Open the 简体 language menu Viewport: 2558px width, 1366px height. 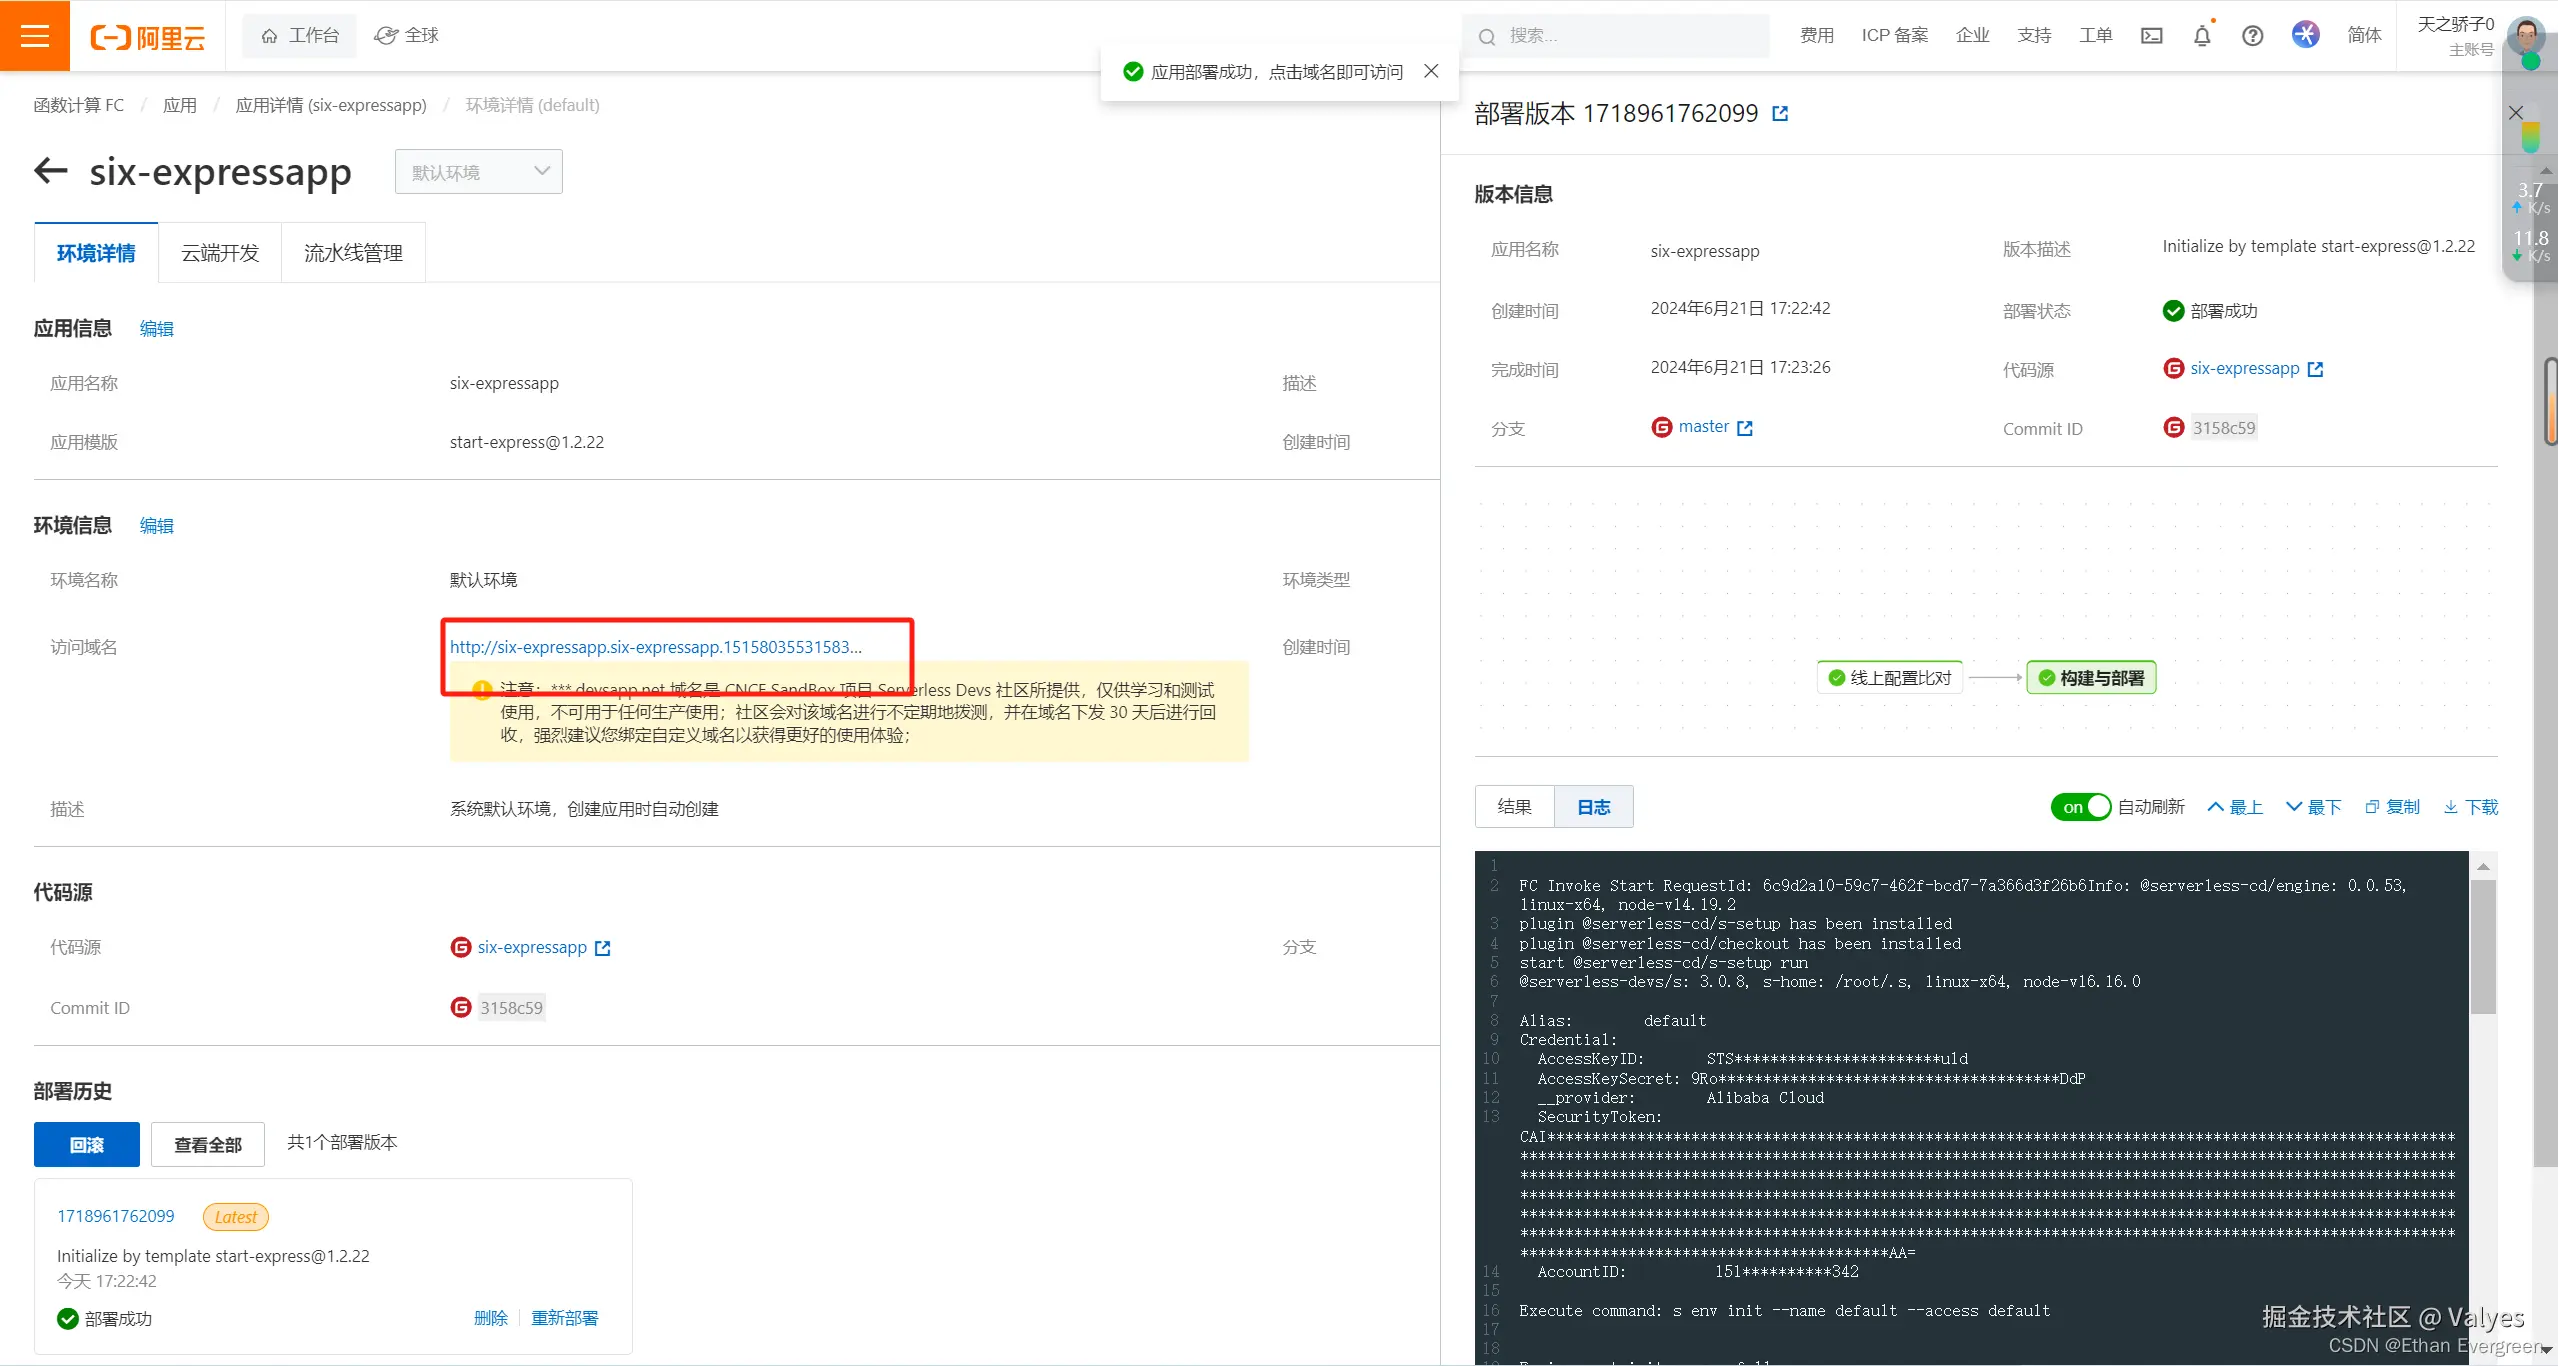[2364, 36]
